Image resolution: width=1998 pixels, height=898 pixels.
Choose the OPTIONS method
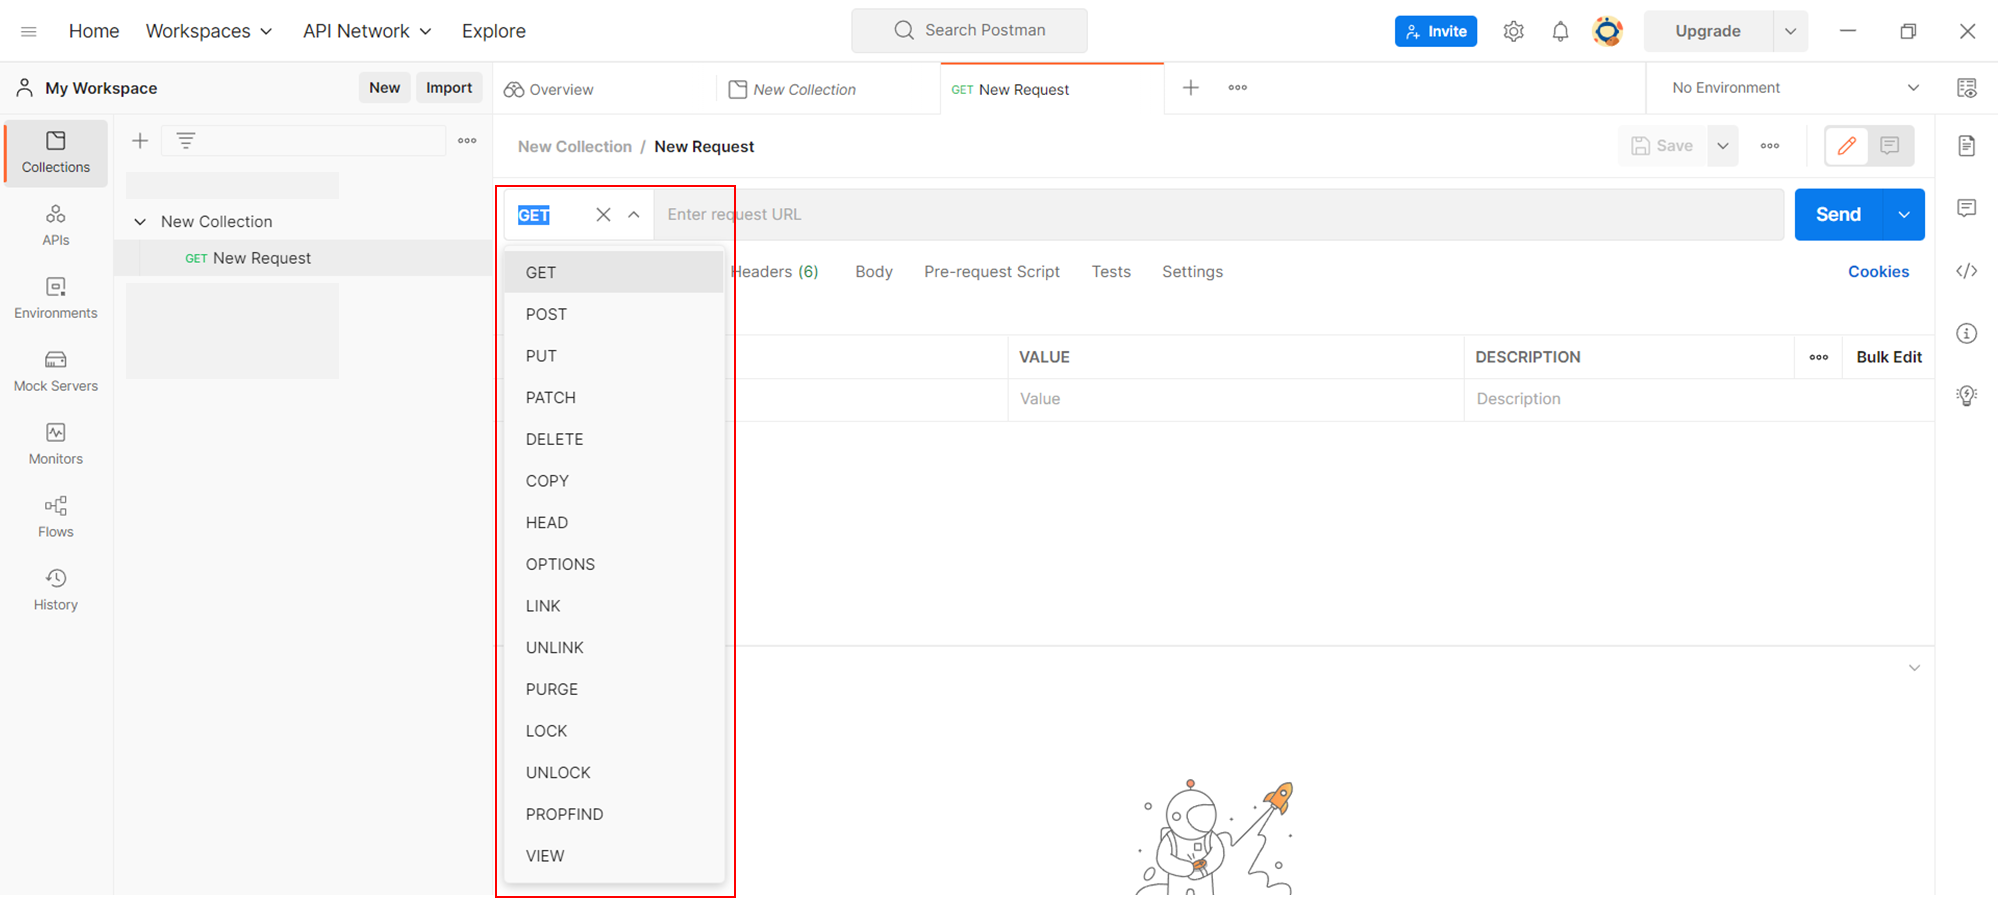[614, 564]
